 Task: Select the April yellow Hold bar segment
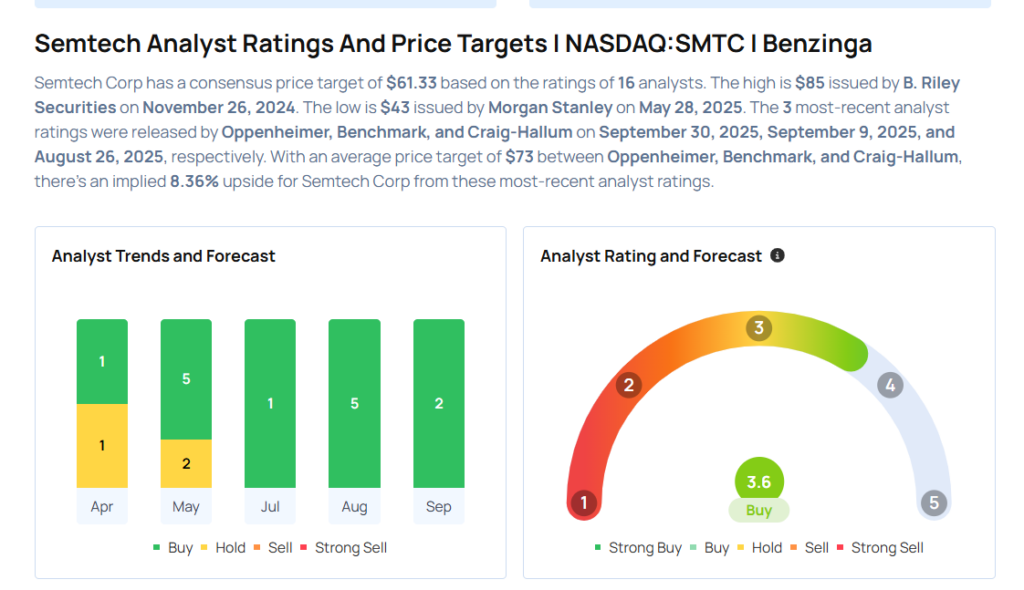(102, 445)
